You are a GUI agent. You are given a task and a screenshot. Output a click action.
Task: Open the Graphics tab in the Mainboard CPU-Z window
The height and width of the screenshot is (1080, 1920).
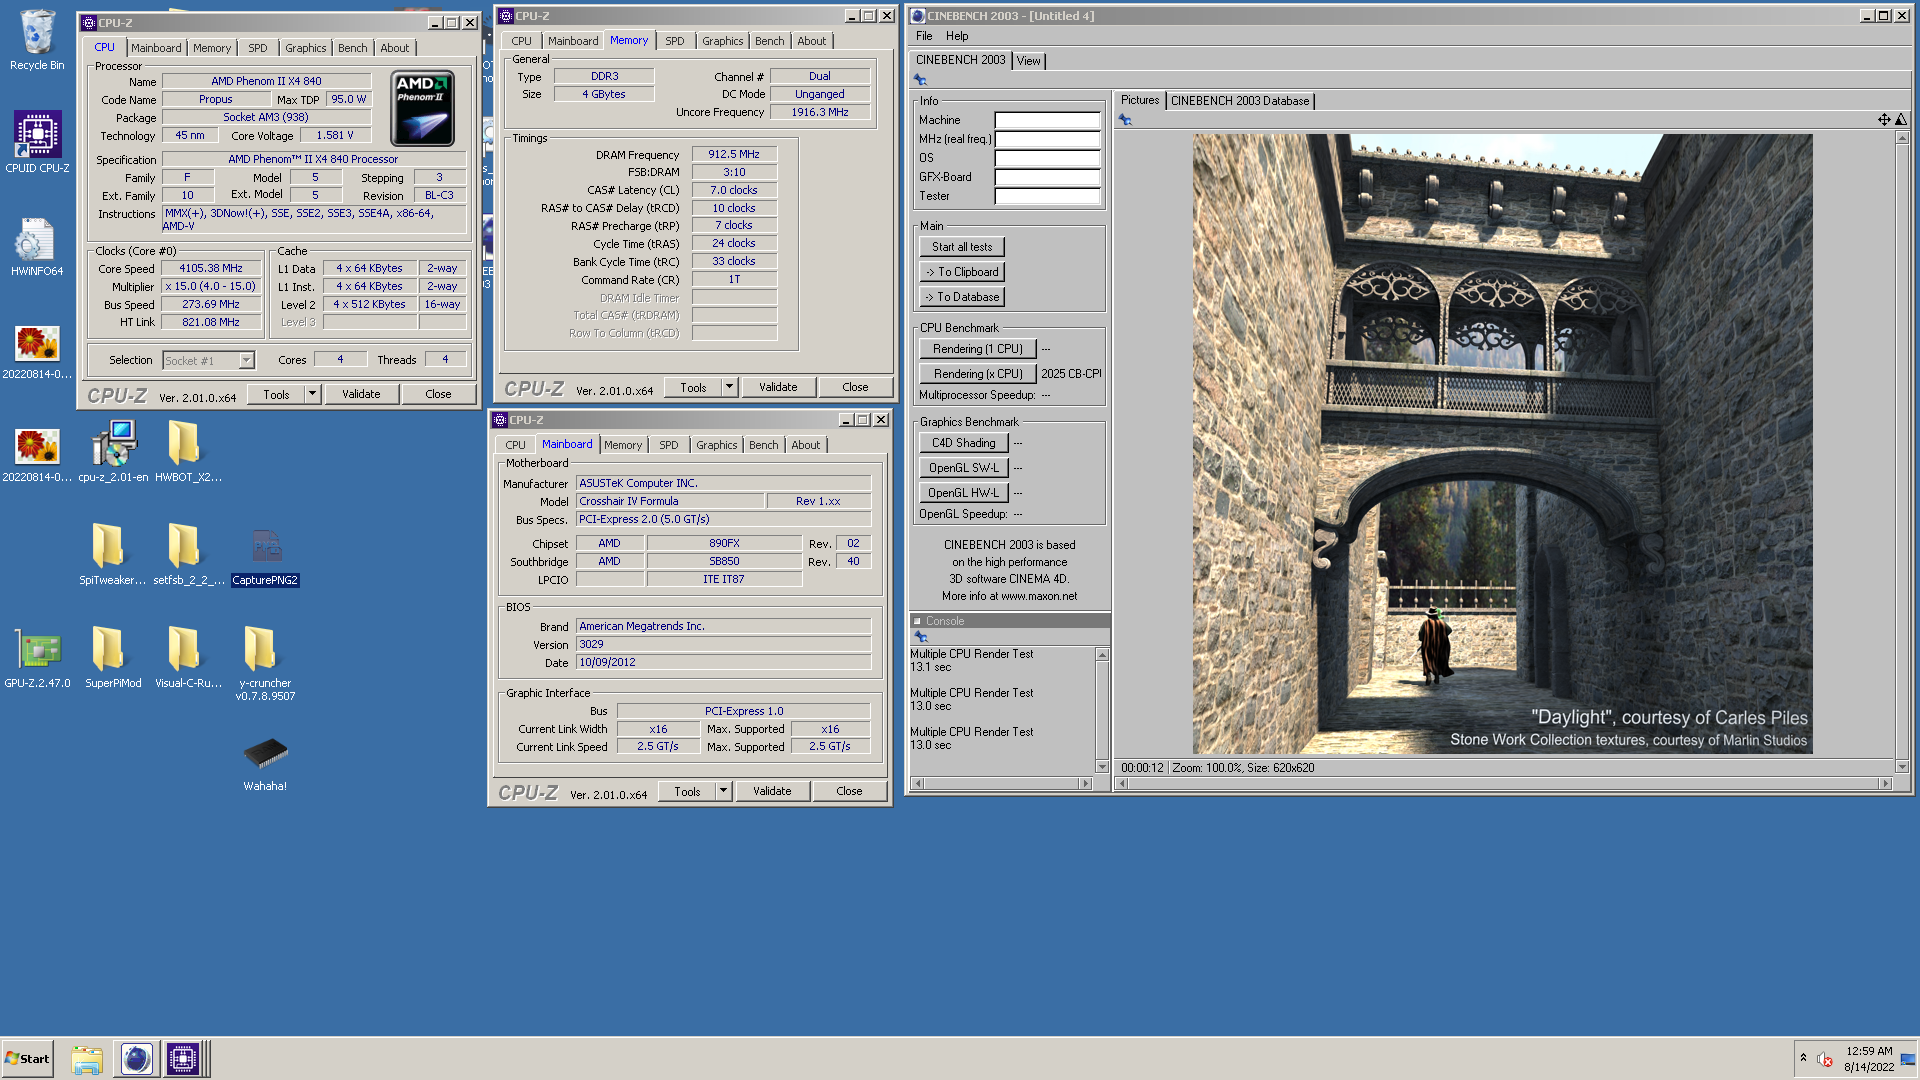tap(717, 445)
